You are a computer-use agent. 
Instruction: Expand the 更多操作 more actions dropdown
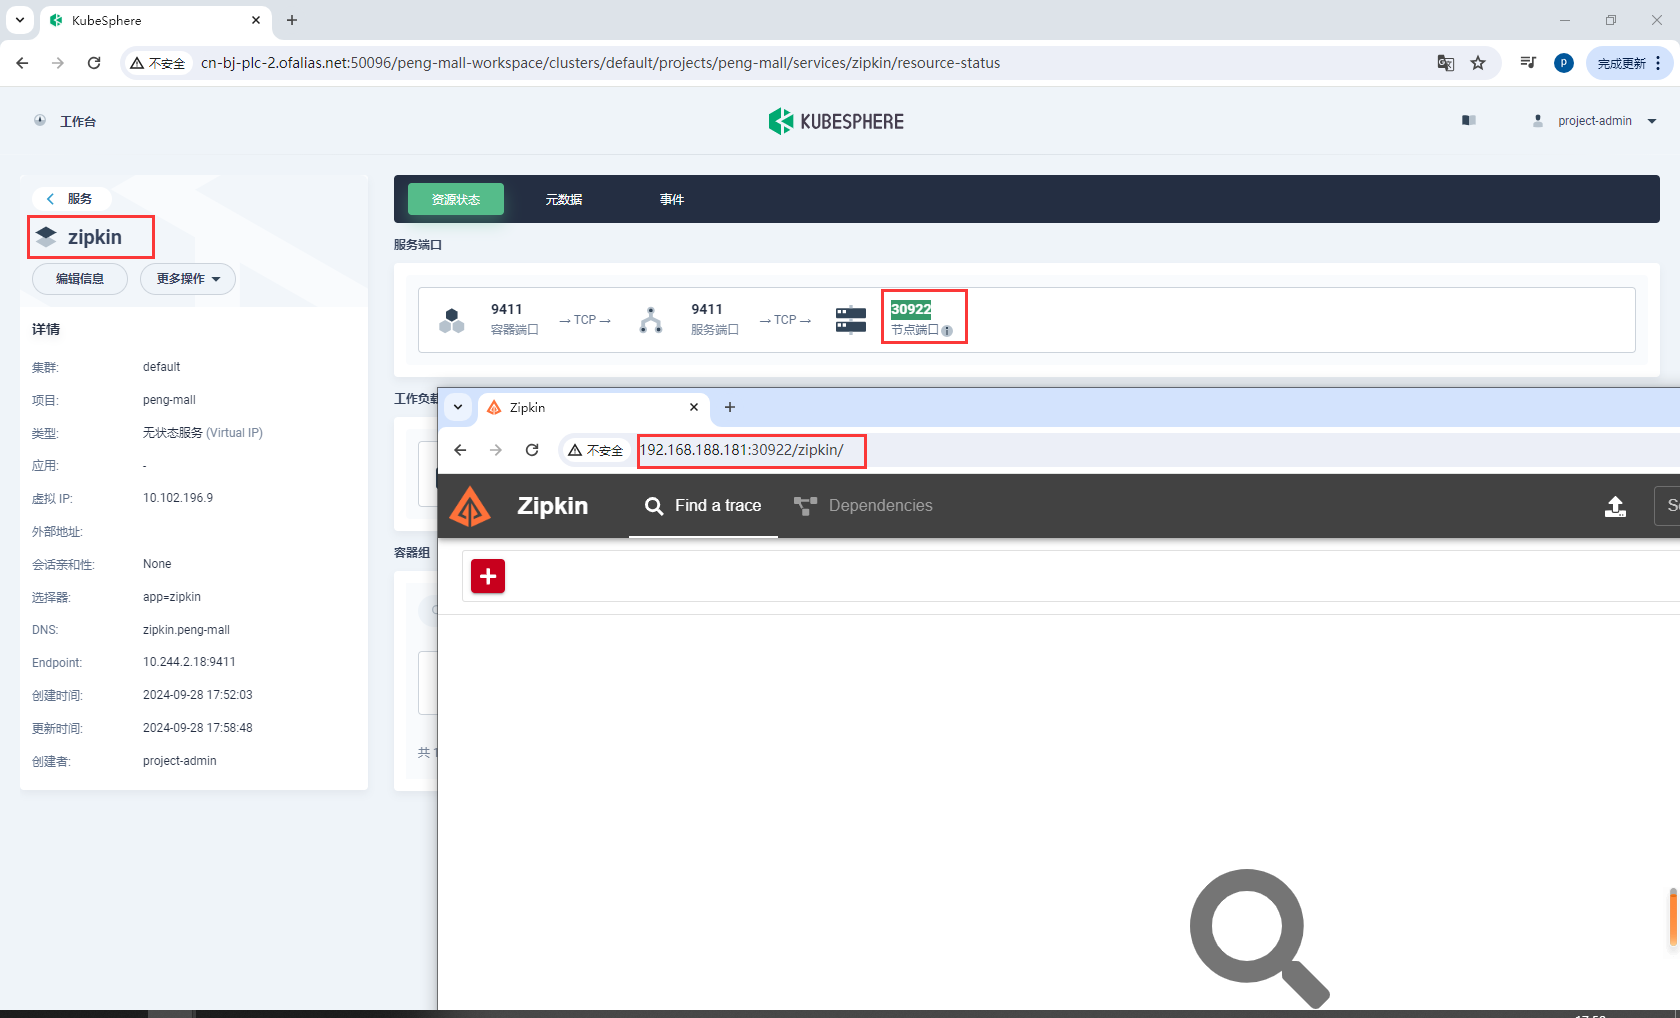(x=188, y=279)
